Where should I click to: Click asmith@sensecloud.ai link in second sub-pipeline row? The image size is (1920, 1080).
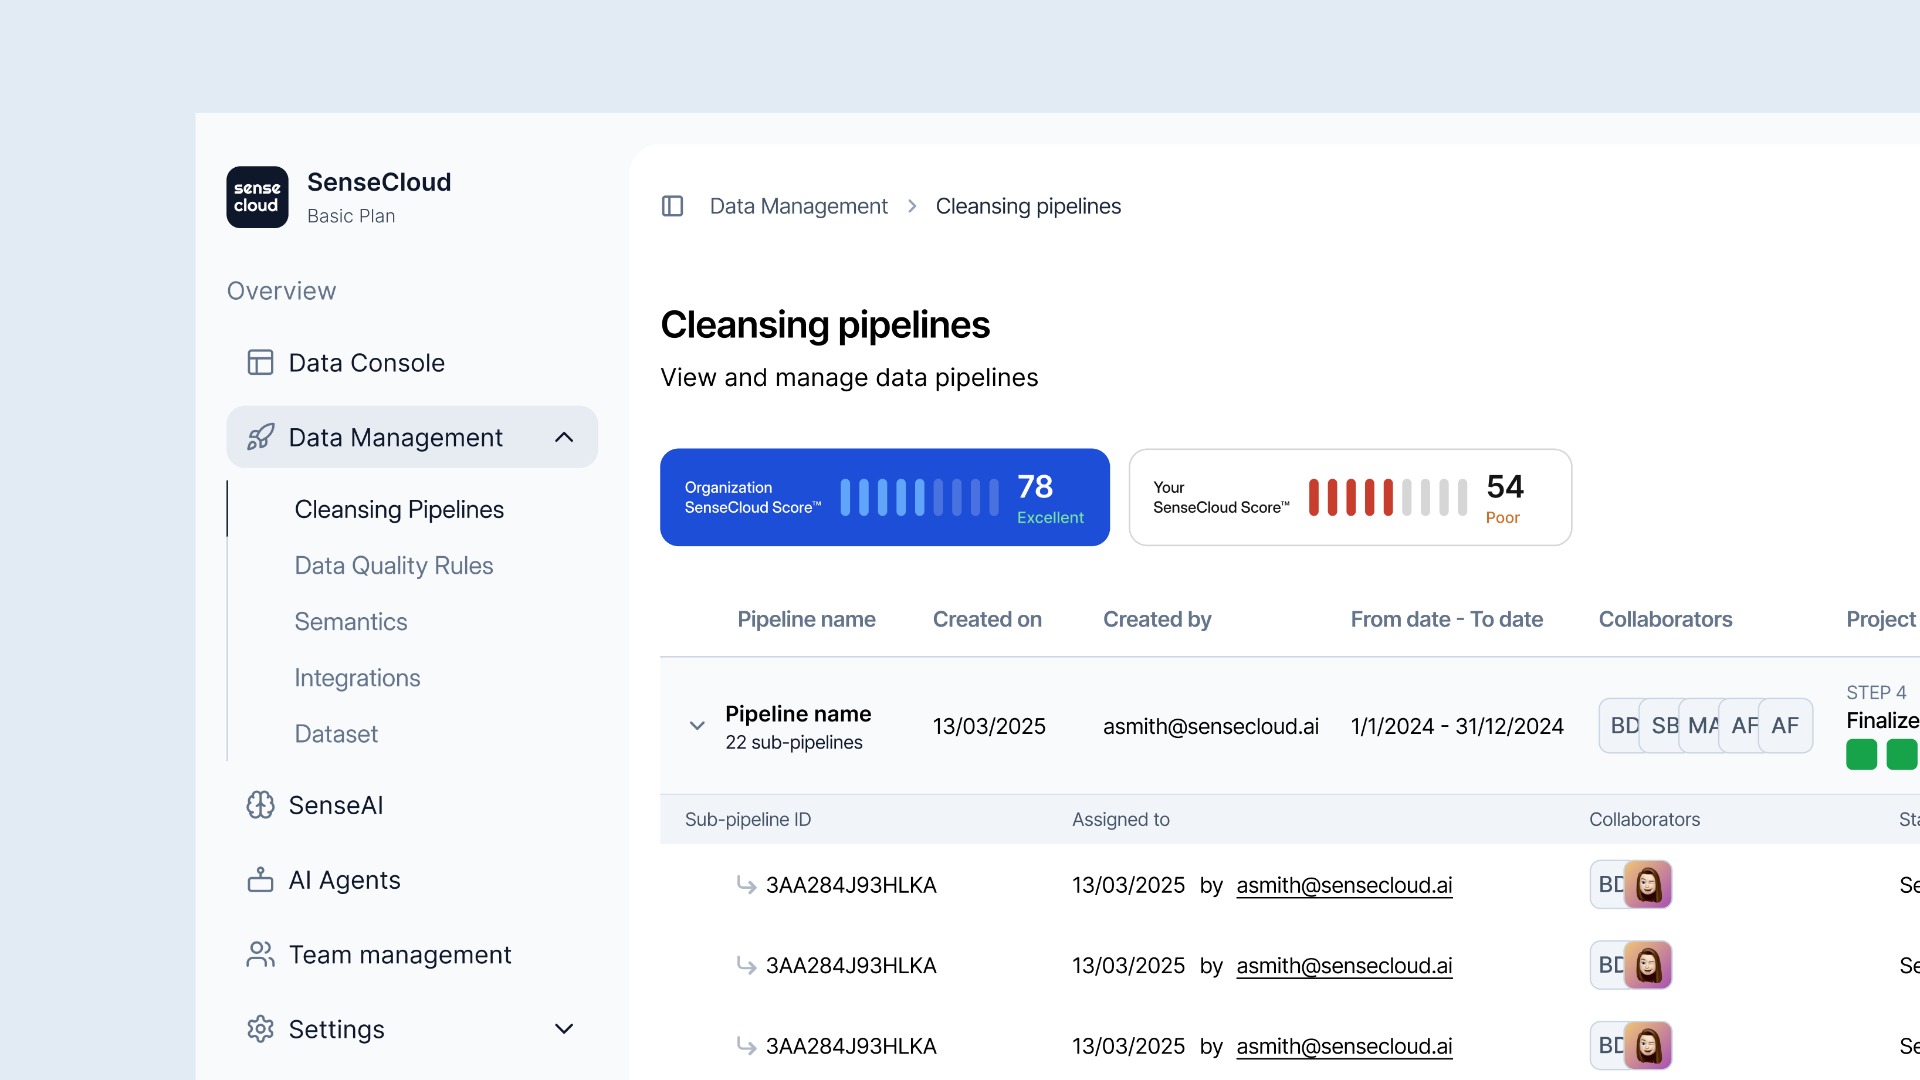(x=1344, y=965)
